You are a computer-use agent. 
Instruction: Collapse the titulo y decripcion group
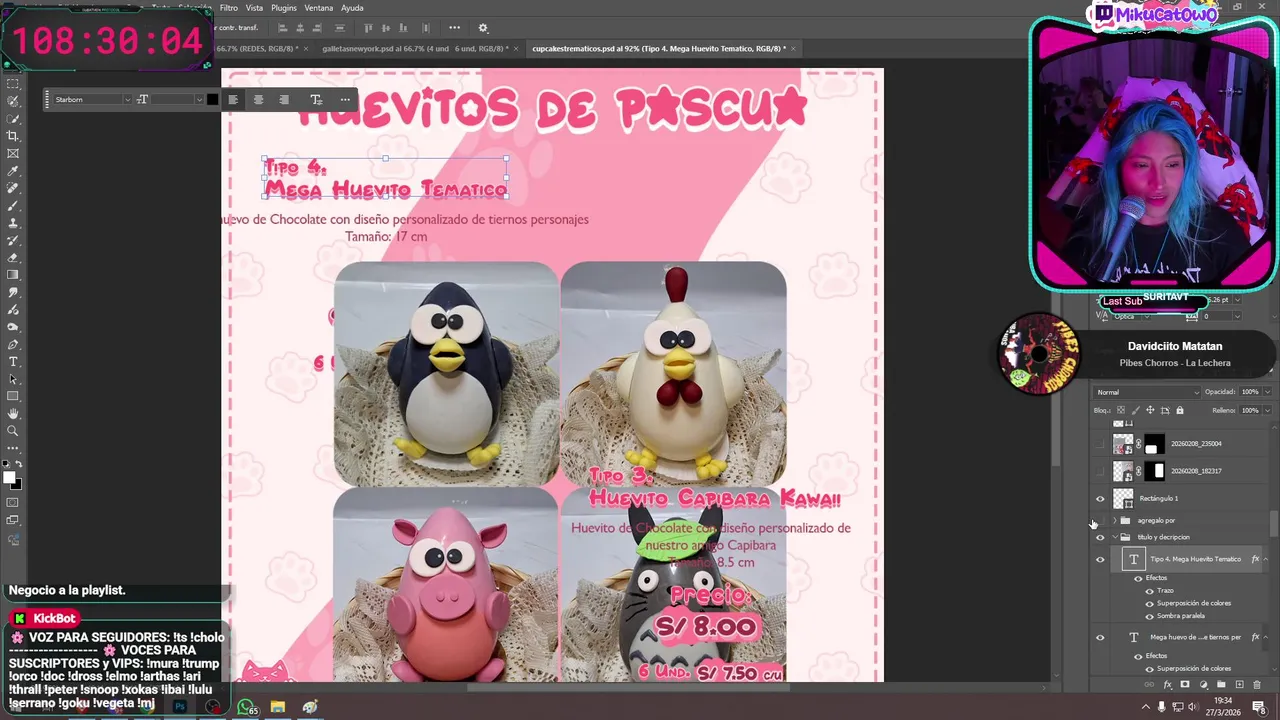coord(1115,537)
